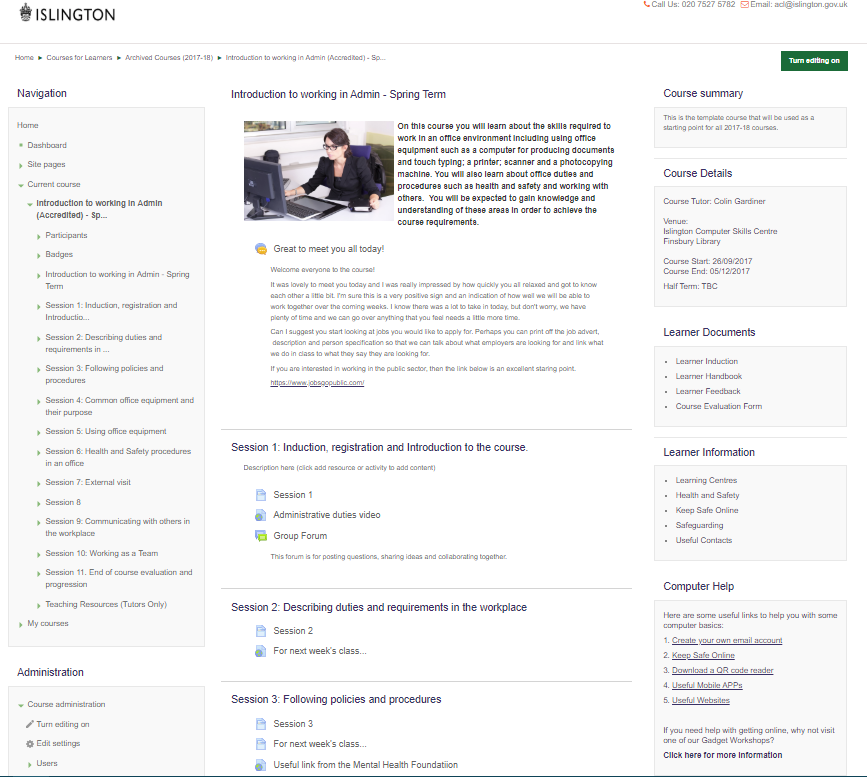The height and width of the screenshot is (777, 867).
Task: Expand the Participants tree node arrow
Action: pos(39,237)
